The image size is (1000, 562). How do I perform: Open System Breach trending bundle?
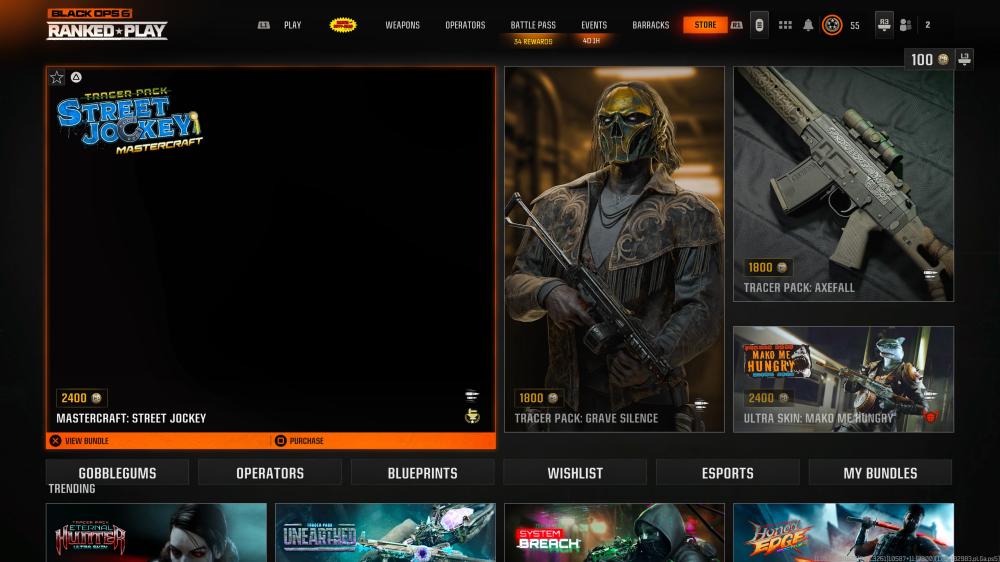click(x=614, y=533)
